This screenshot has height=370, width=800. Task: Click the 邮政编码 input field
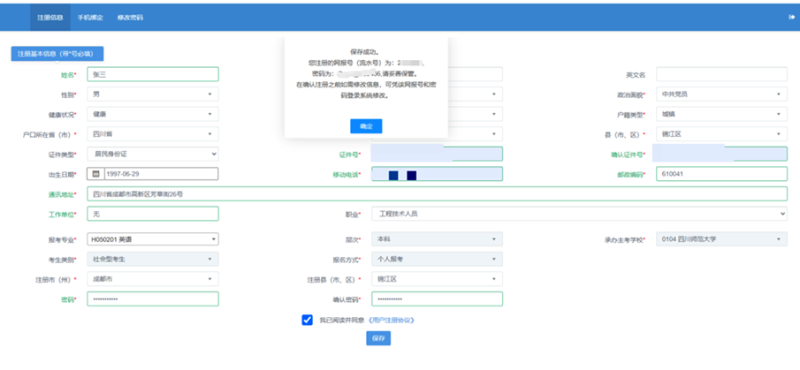click(x=721, y=174)
